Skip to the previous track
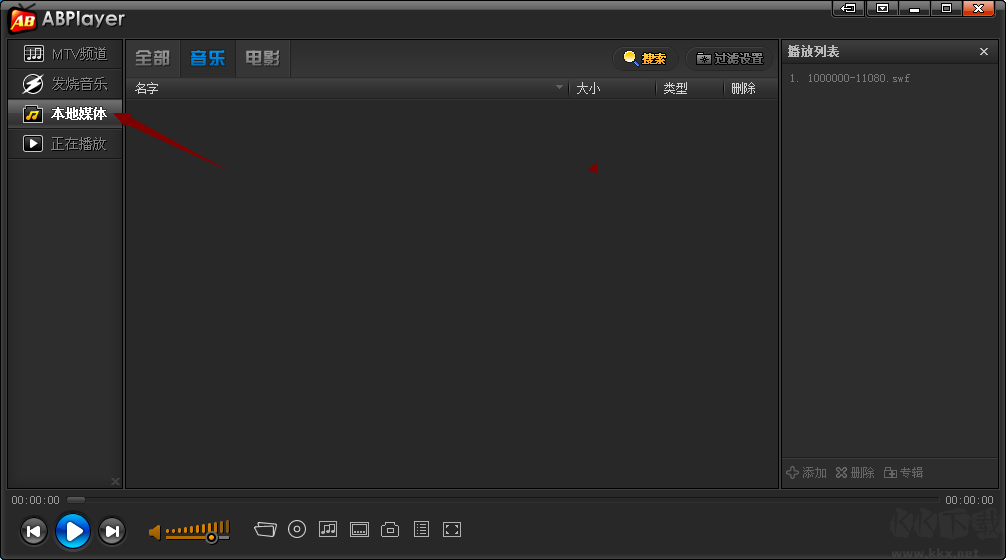Screen dimensions: 1006x560 pyautogui.click(x=33, y=531)
